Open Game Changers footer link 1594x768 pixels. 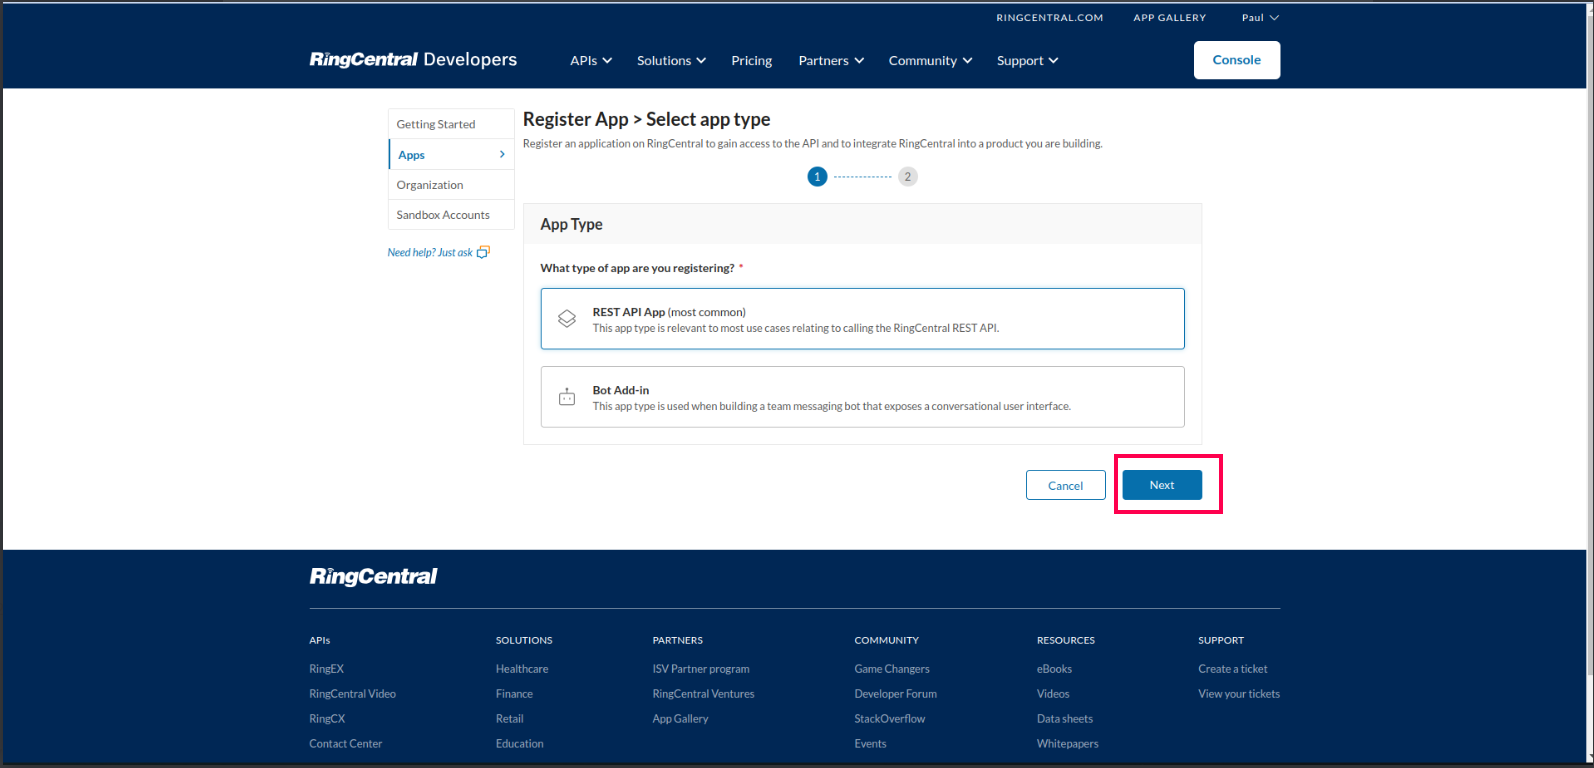click(x=892, y=669)
